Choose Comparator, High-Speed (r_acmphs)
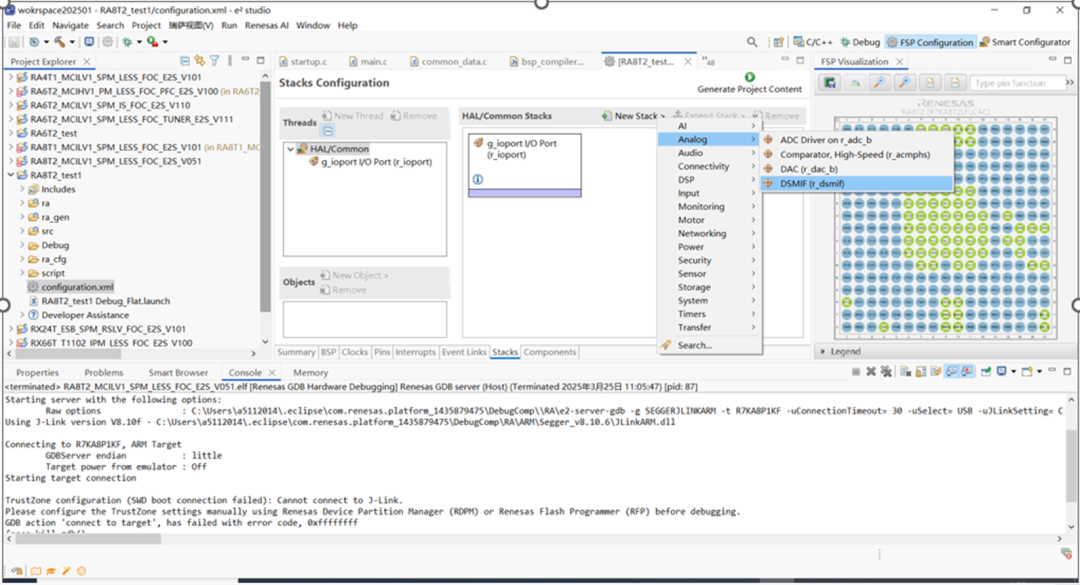 tap(857, 154)
